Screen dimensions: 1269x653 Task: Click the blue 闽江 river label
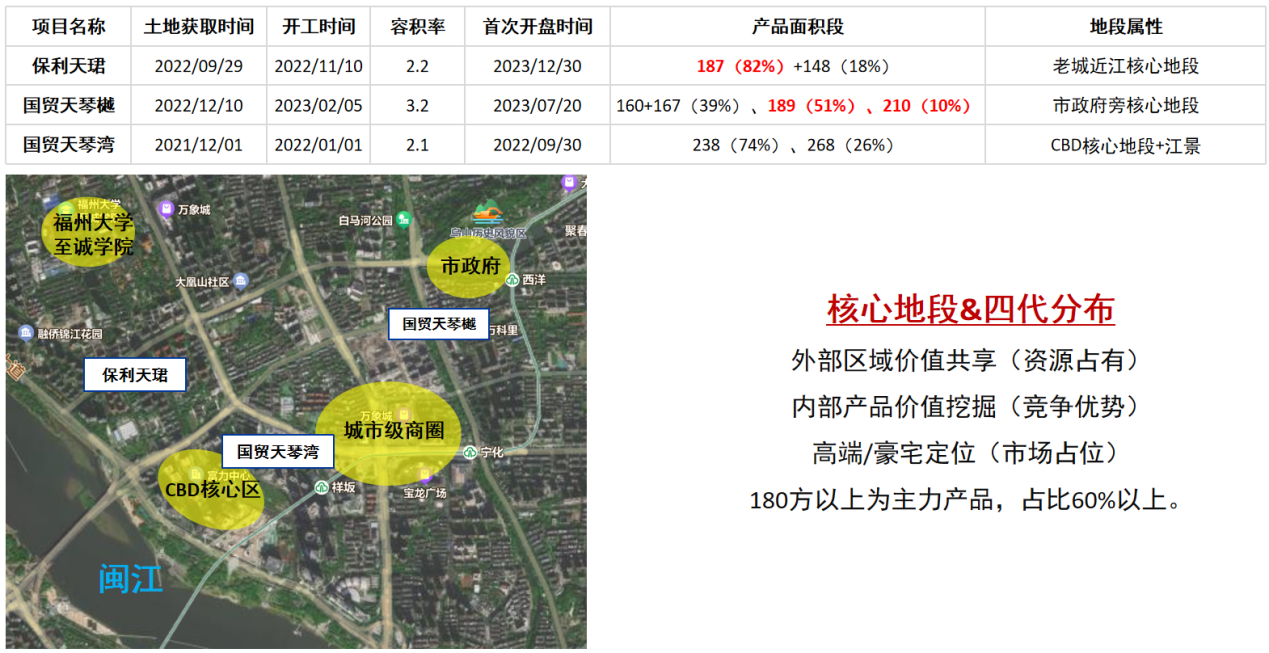tap(130, 578)
